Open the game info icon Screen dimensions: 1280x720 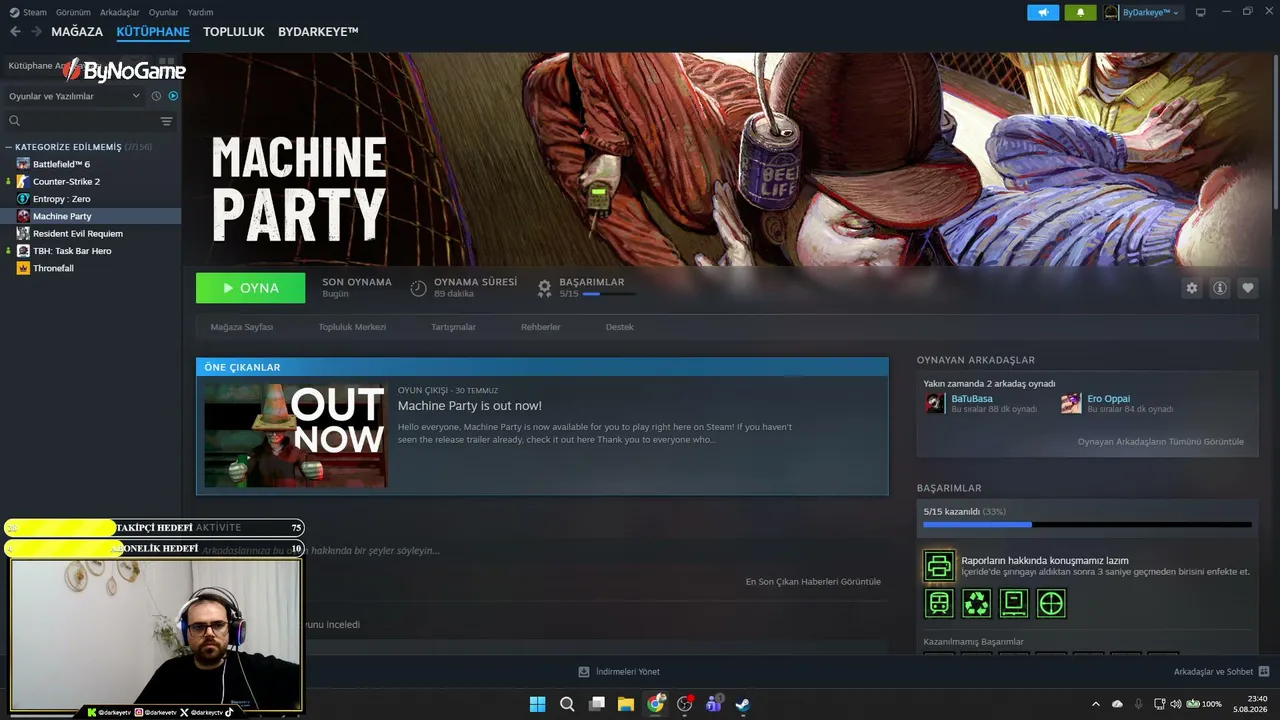pos(1220,288)
